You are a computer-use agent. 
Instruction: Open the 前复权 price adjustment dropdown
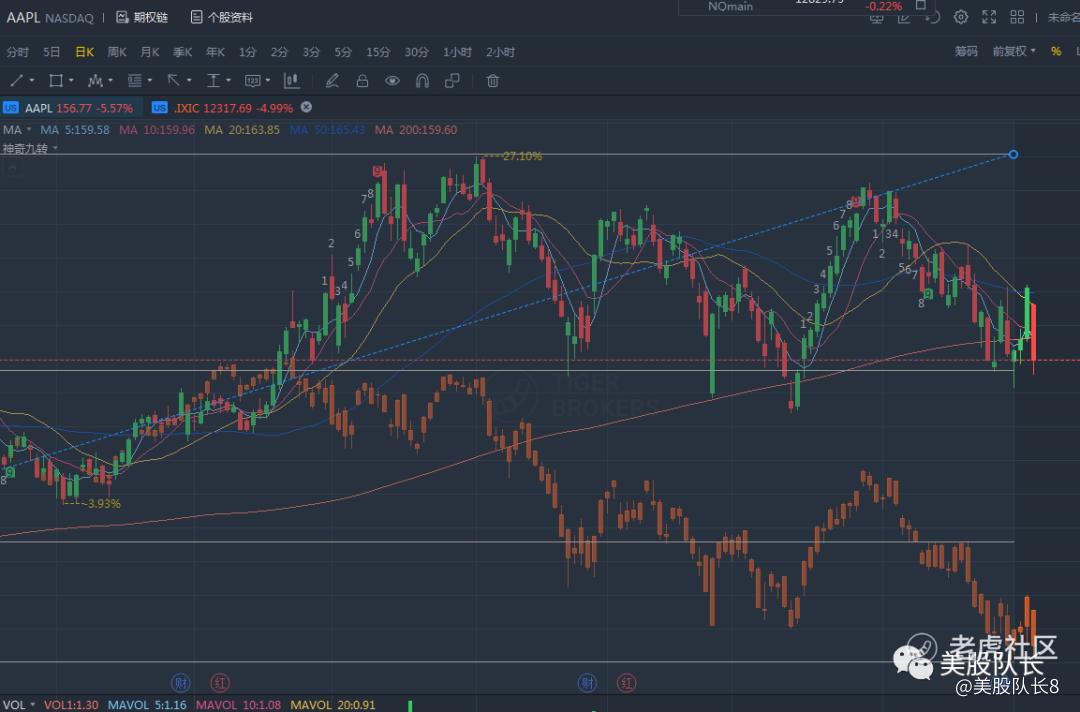(1014, 52)
